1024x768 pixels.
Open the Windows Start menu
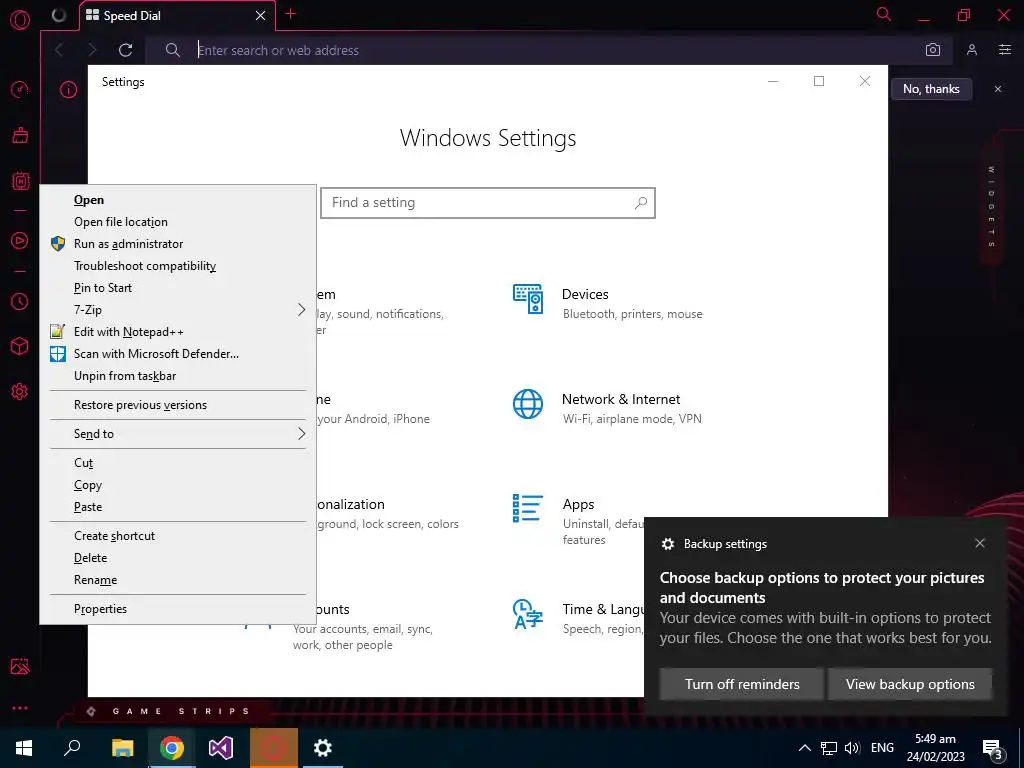24,748
